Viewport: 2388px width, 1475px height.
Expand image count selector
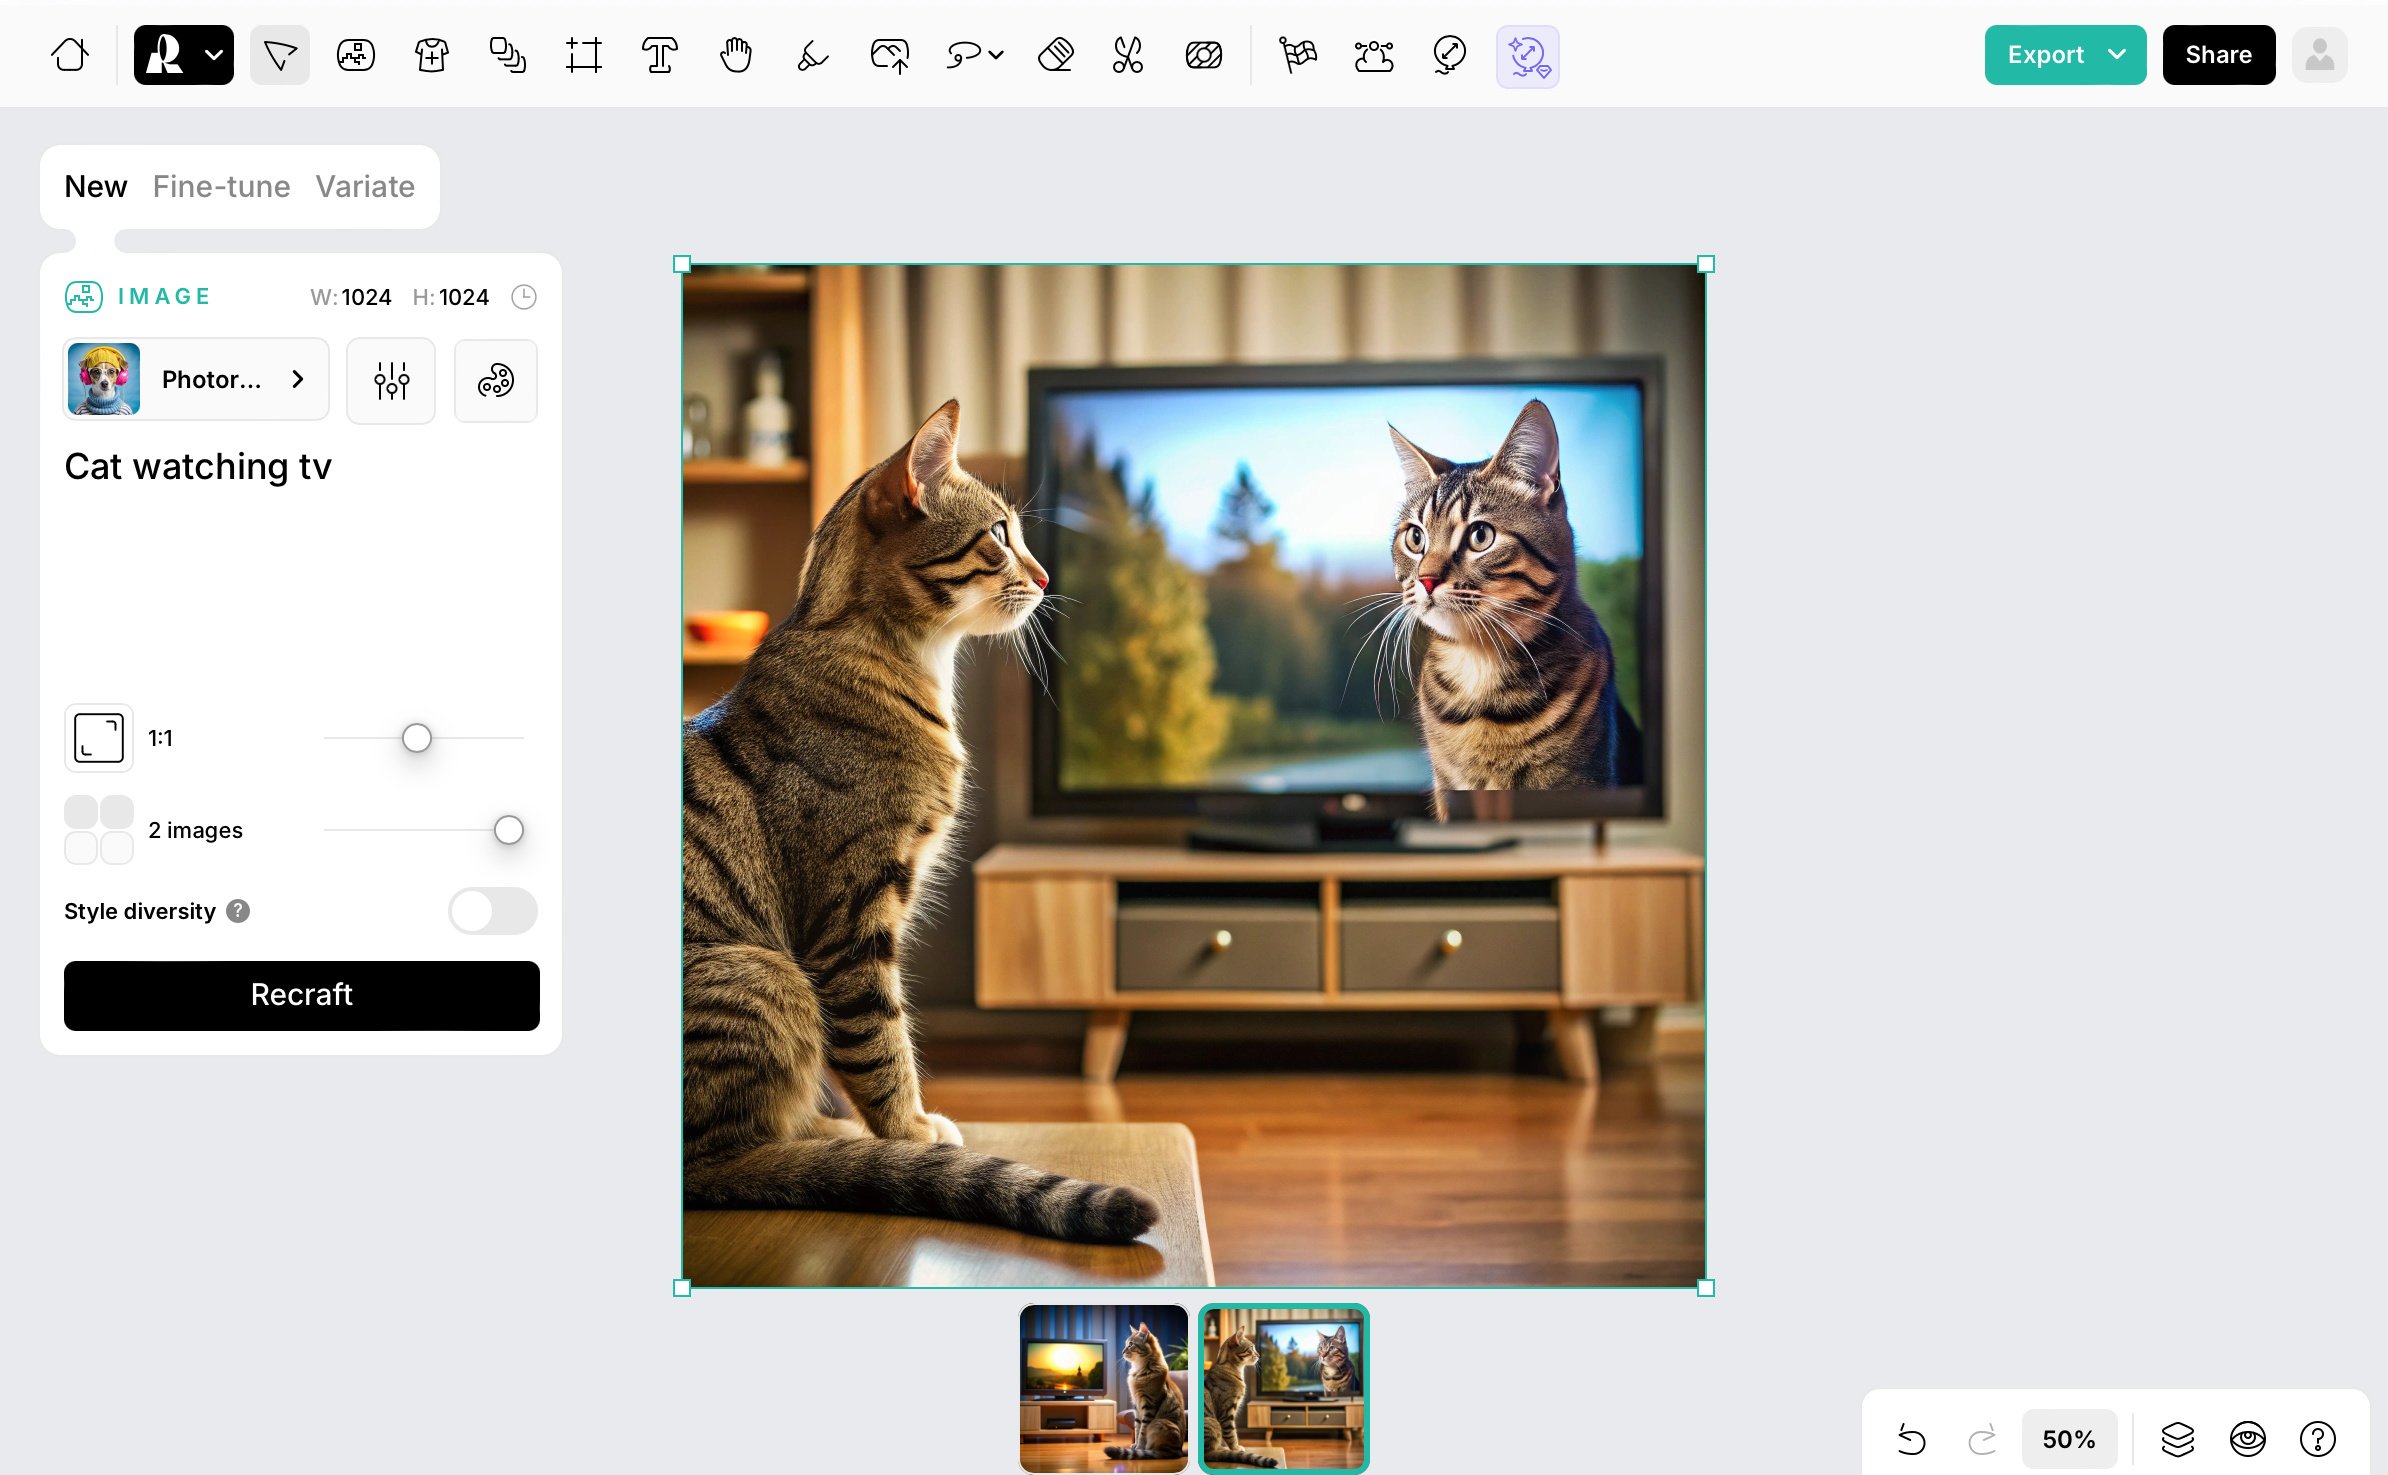[x=97, y=829]
